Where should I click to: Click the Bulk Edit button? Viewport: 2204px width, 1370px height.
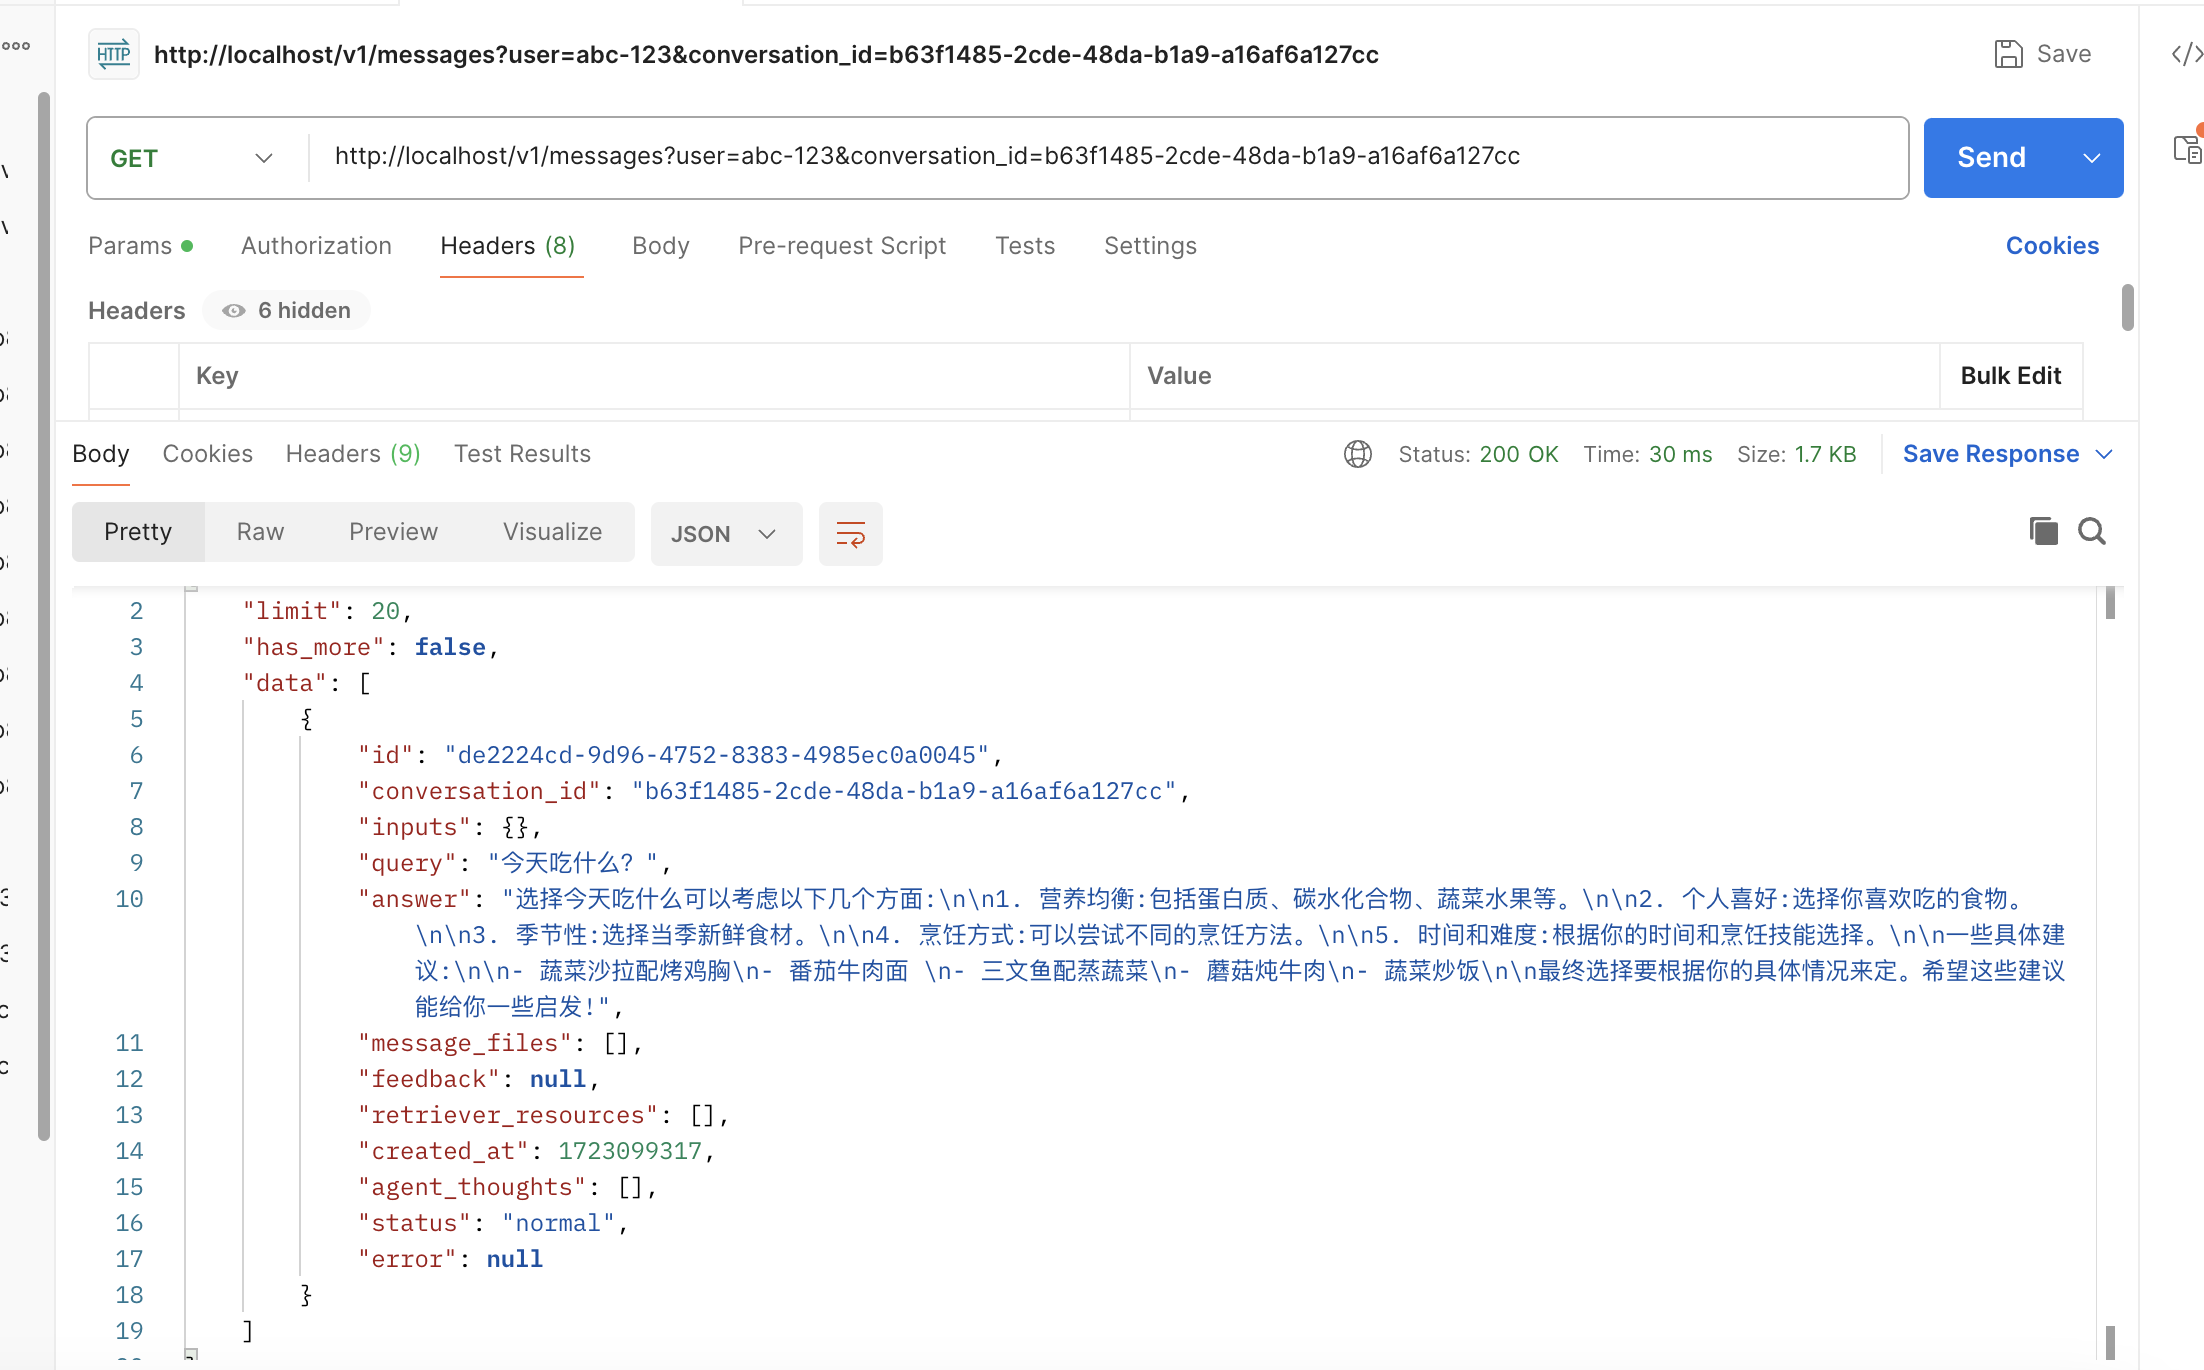(2010, 376)
